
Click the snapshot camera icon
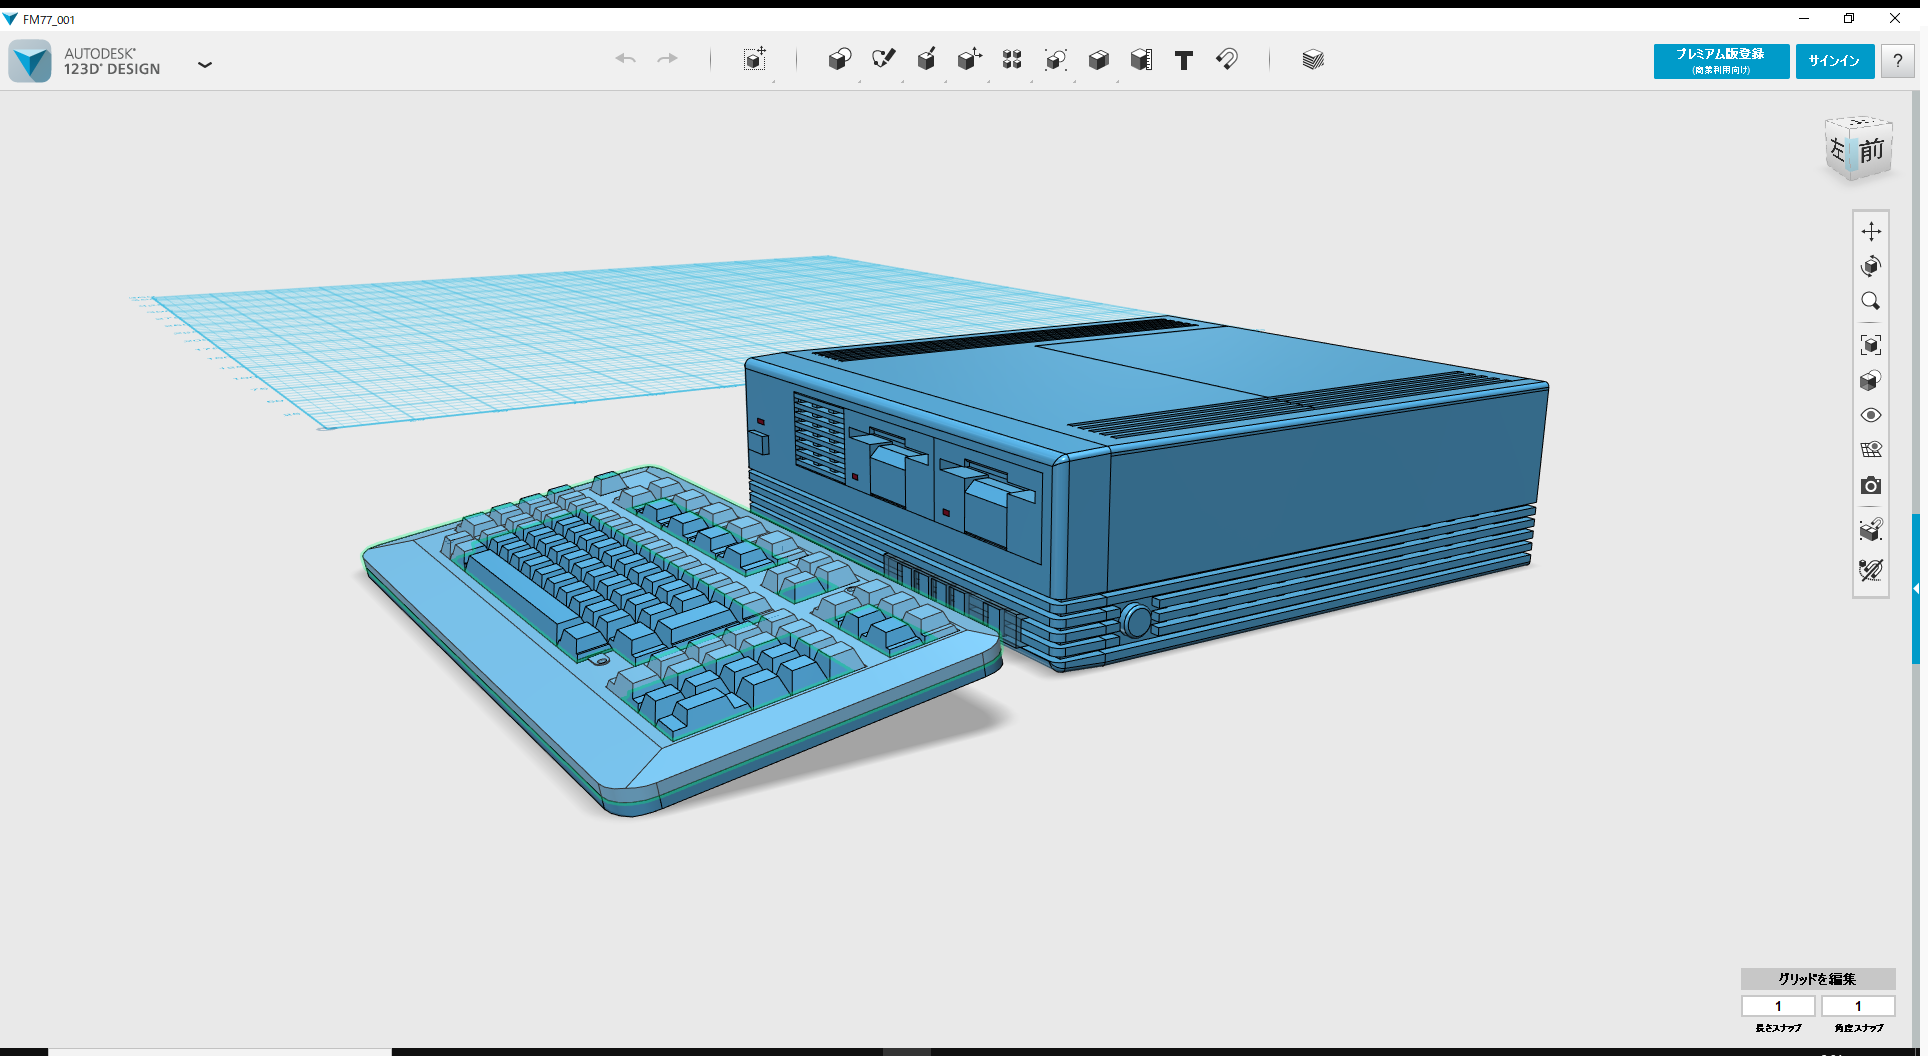(1871, 486)
